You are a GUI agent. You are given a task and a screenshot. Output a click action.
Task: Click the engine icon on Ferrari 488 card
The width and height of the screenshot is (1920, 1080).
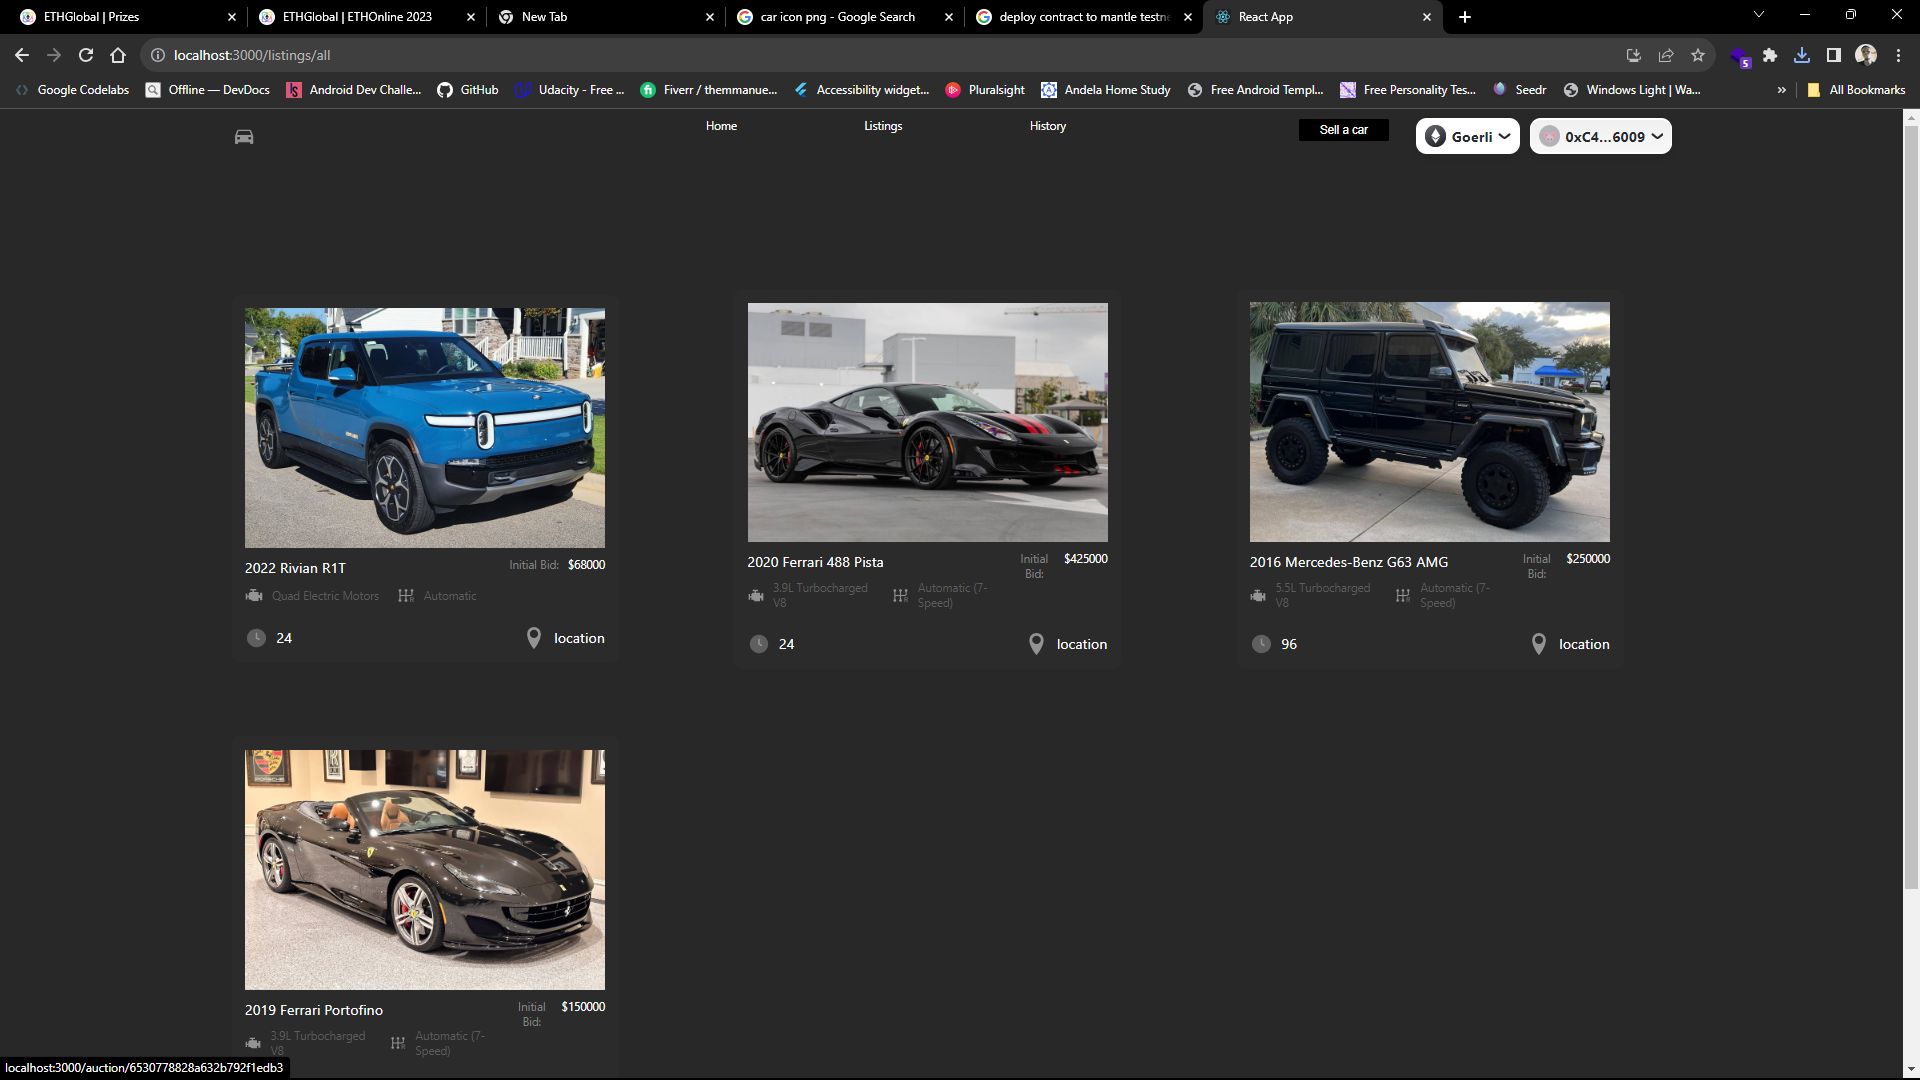click(756, 596)
